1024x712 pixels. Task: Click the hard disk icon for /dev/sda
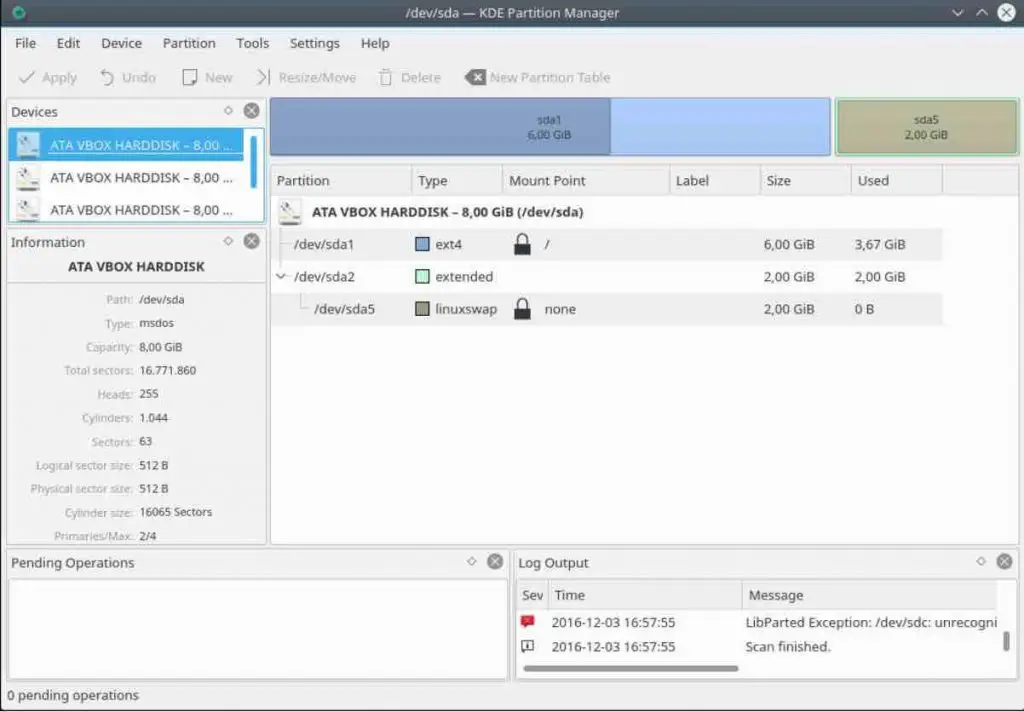(290, 211)
